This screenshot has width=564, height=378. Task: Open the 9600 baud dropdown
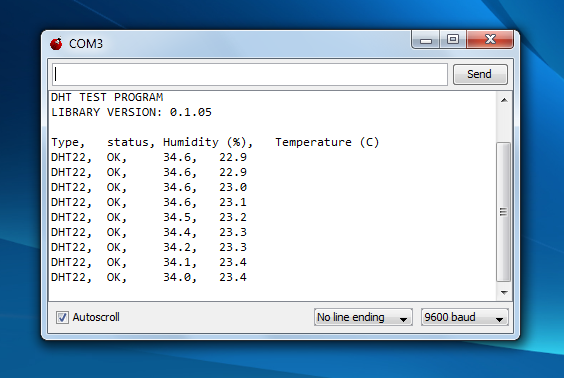click(465, 317)
